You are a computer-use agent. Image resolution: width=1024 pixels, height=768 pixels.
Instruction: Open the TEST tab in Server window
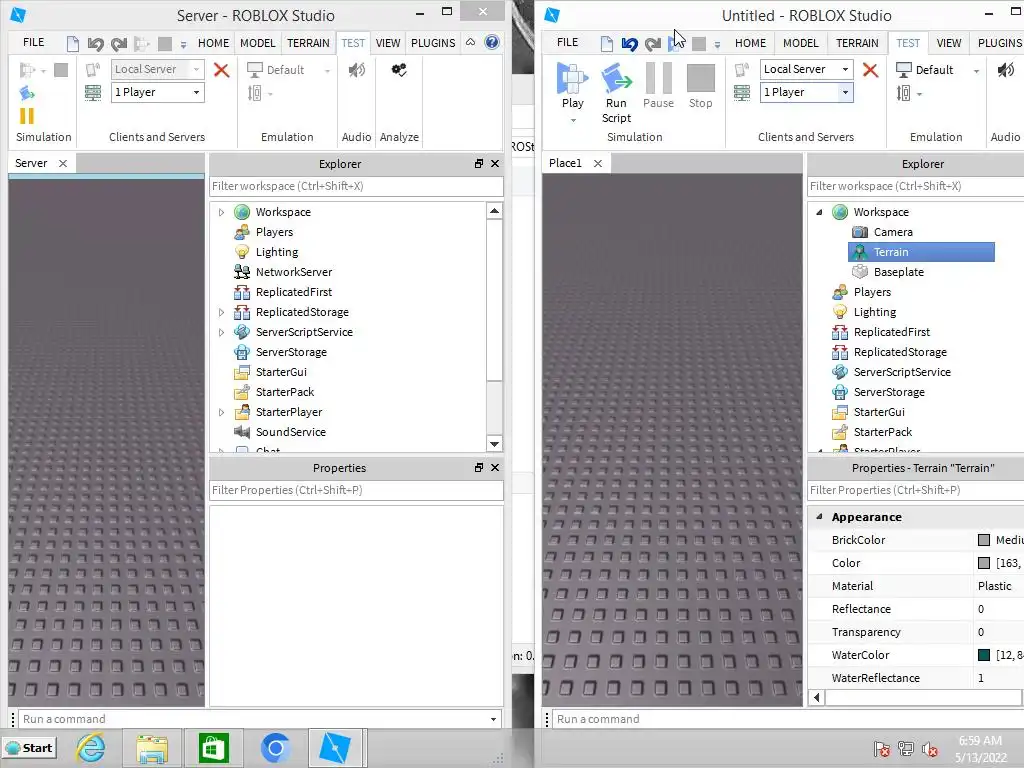point(353,43)
